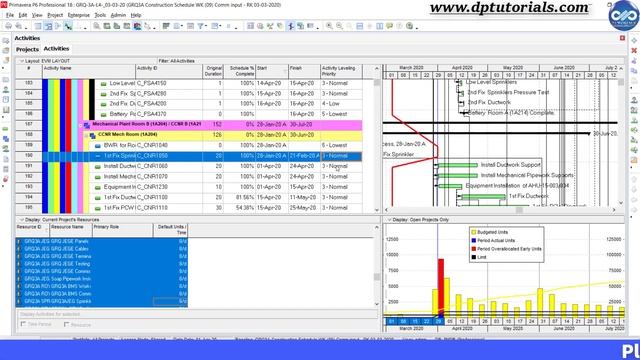Tick the Resource checkbox
Viewport: 640px width, 360px height.
pos(66,324)
